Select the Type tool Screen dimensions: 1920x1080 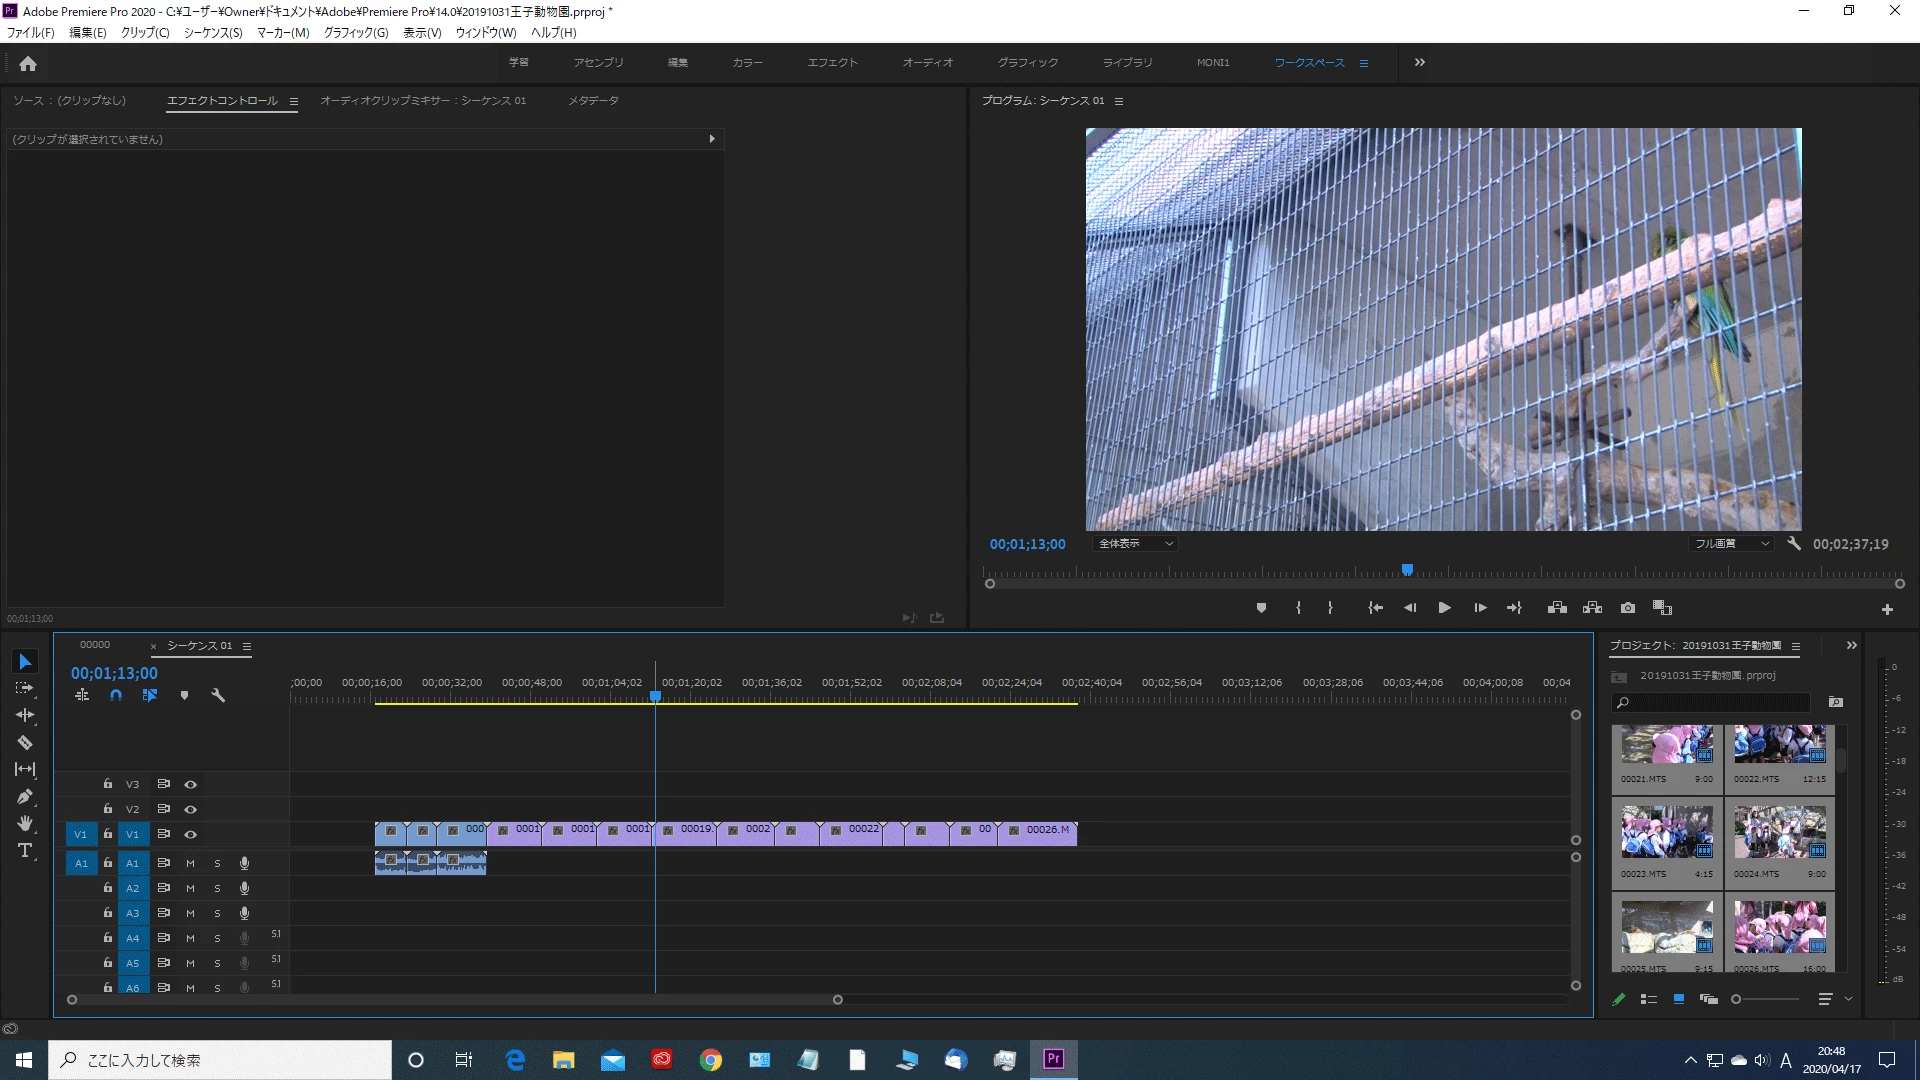pyautogui.click(x=25, y=851)
